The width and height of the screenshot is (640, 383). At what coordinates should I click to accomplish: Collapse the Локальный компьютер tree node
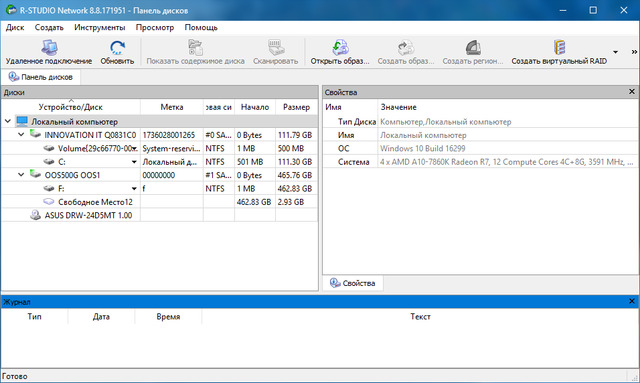[x=7, y=121]
